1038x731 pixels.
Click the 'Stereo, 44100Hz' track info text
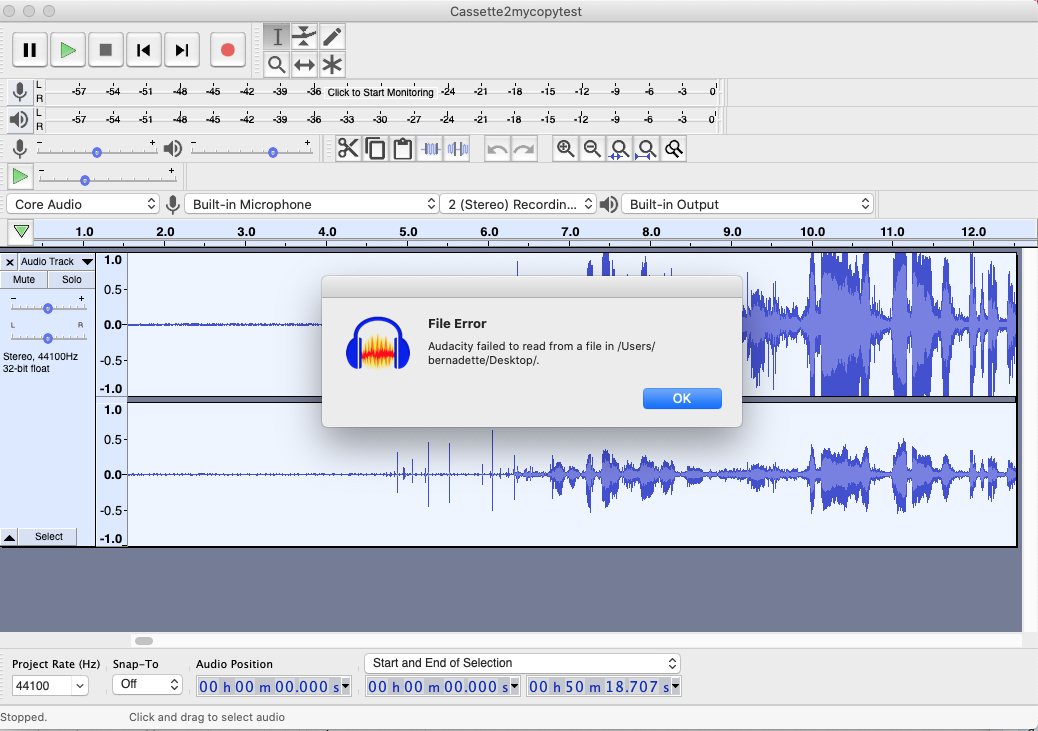(40, 356)
